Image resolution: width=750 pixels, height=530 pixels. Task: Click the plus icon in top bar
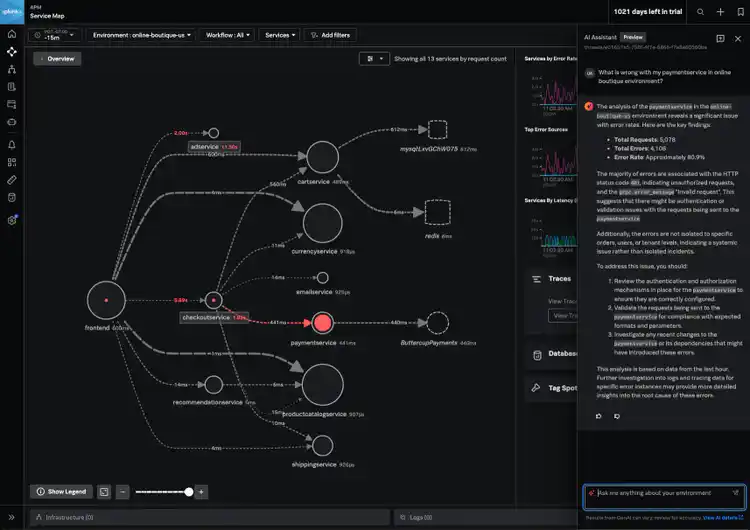point(720,12)
